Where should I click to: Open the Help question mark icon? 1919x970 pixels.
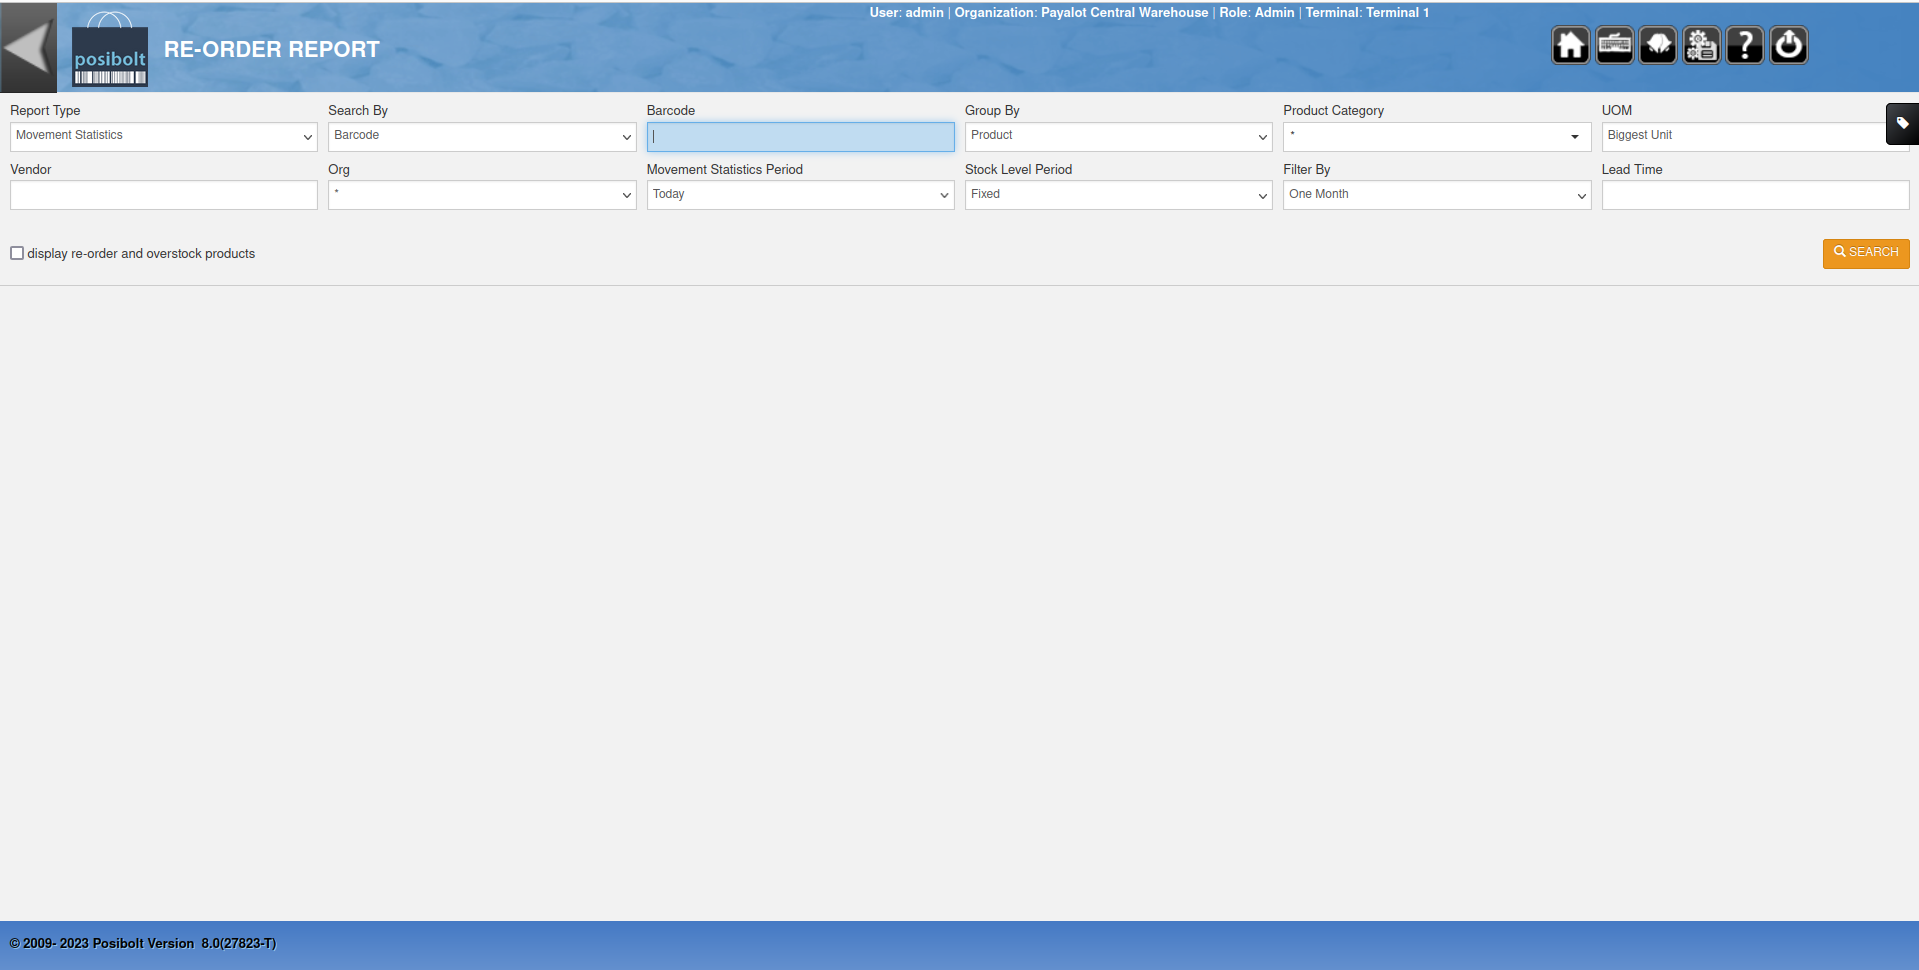pos(1745,45)
